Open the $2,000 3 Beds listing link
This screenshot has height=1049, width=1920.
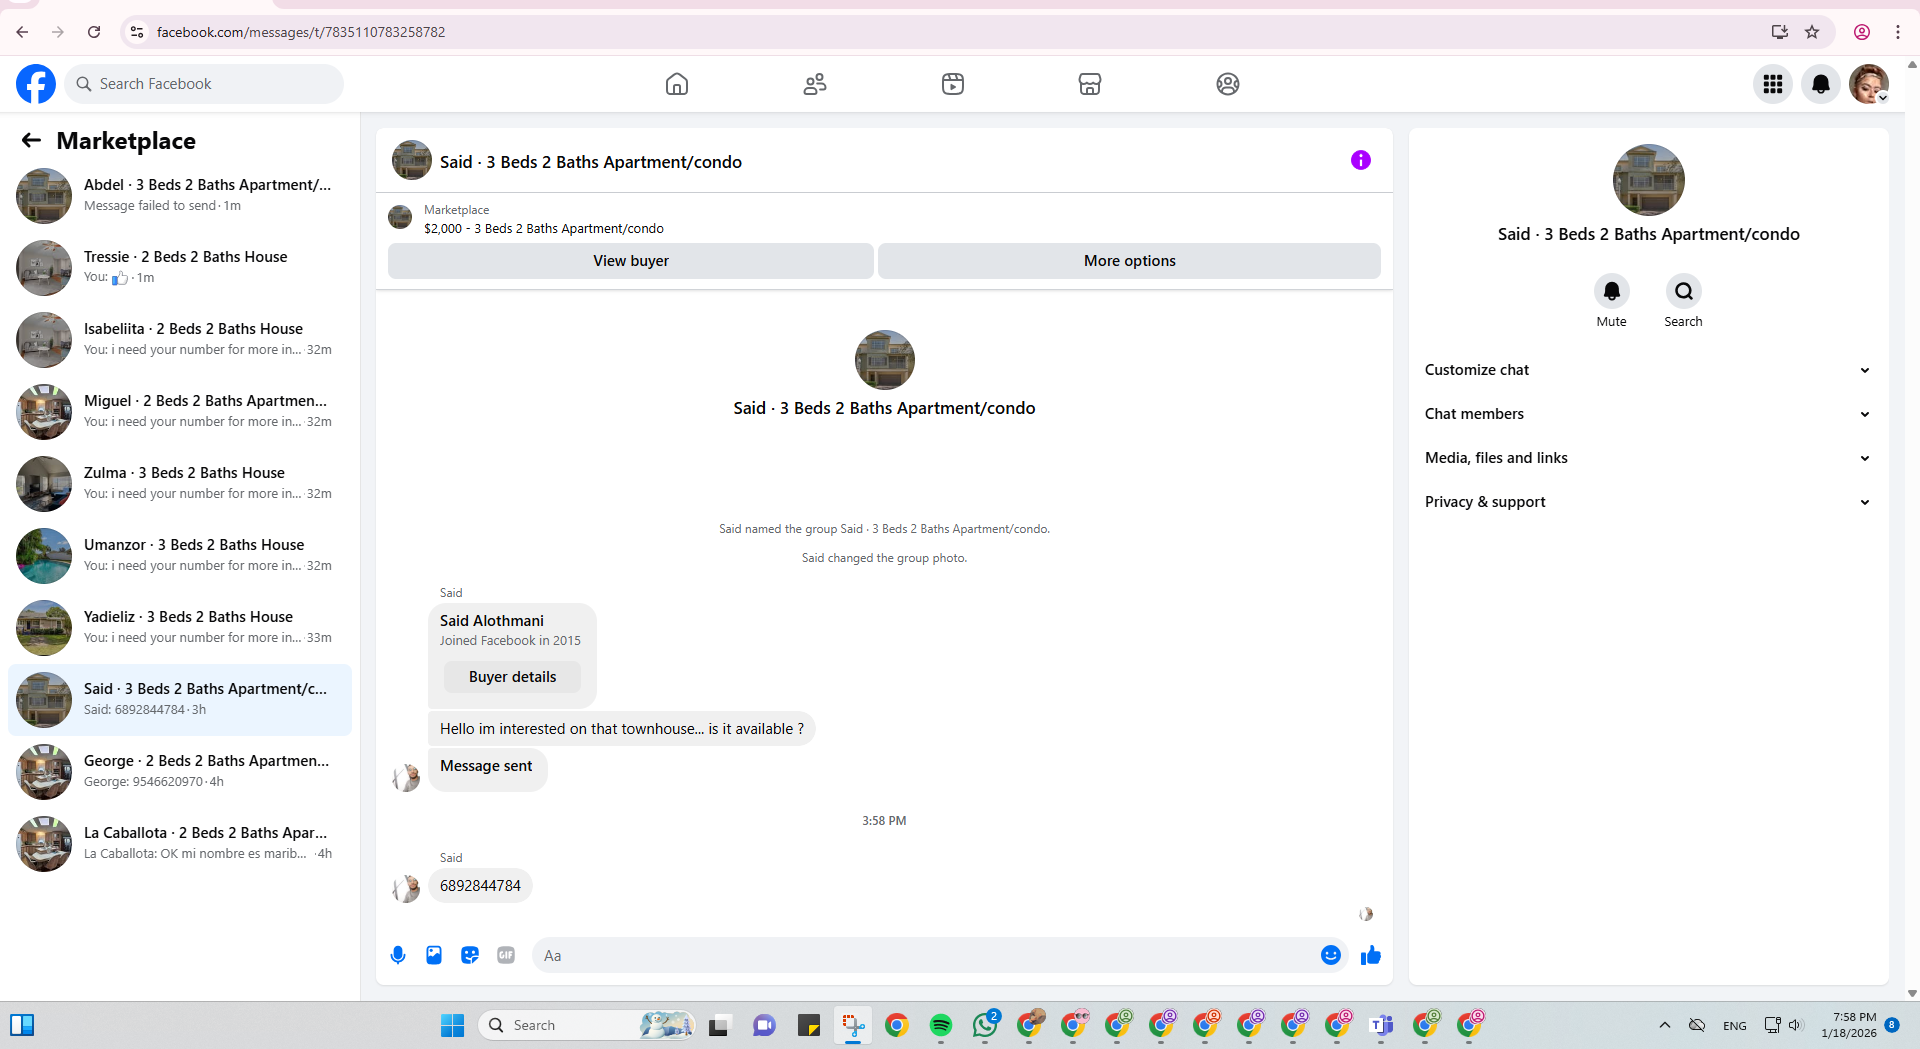544,229
